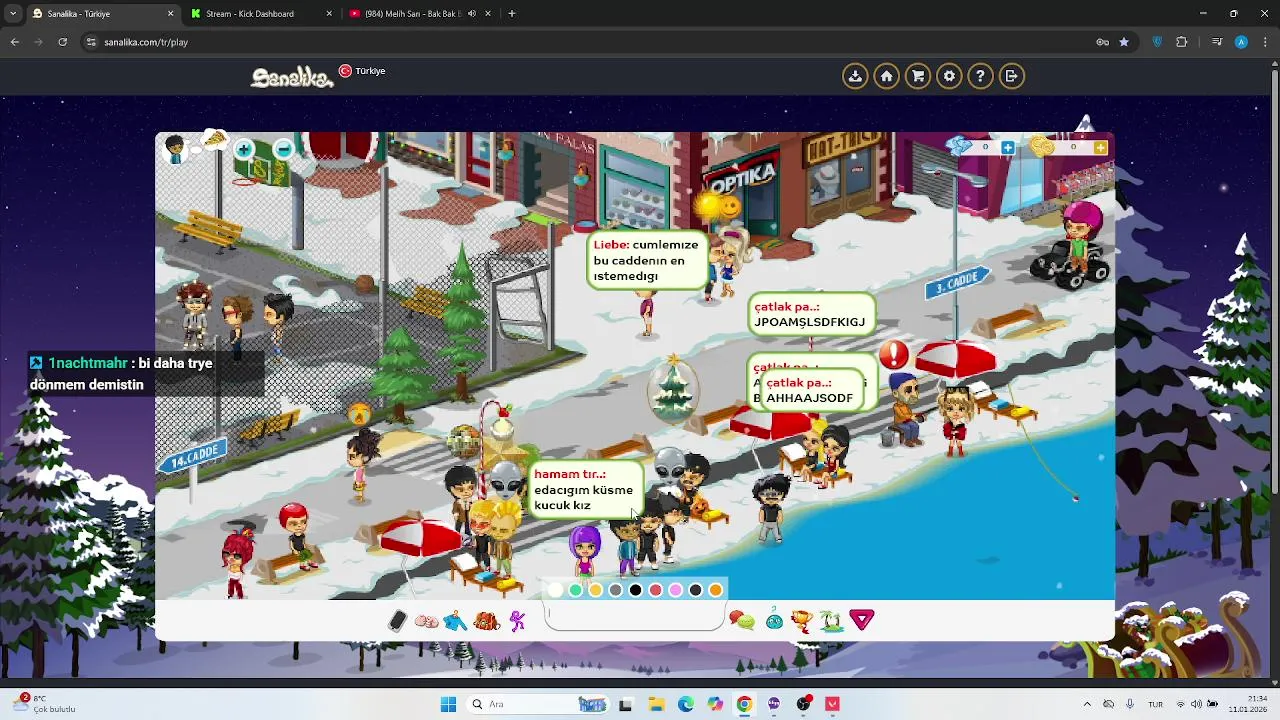Screen dimensions: 1280x720
Task: Open the chat speech bubbles icon
Action: point(742,621)
